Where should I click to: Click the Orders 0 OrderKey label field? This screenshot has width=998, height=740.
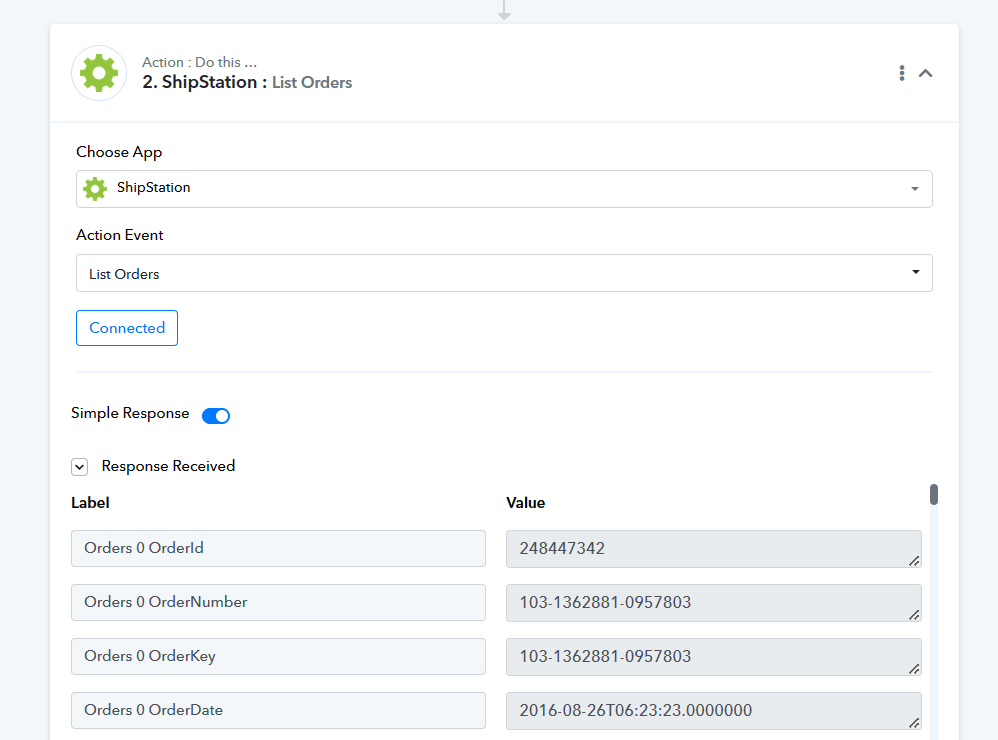278,657
